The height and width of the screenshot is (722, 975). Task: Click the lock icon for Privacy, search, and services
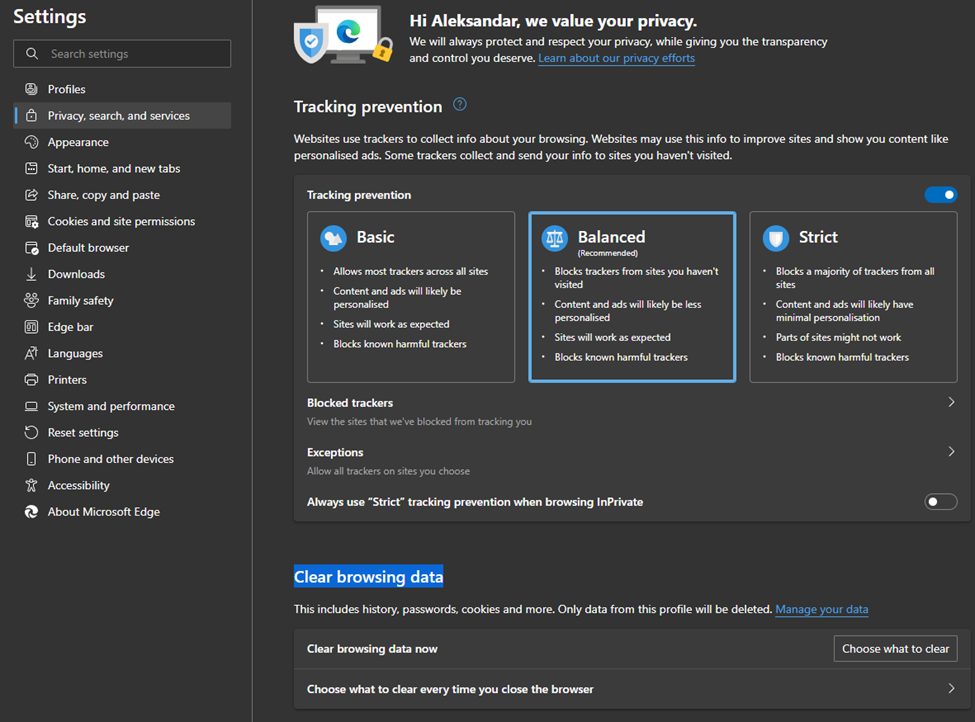click(x=31, y=116)
